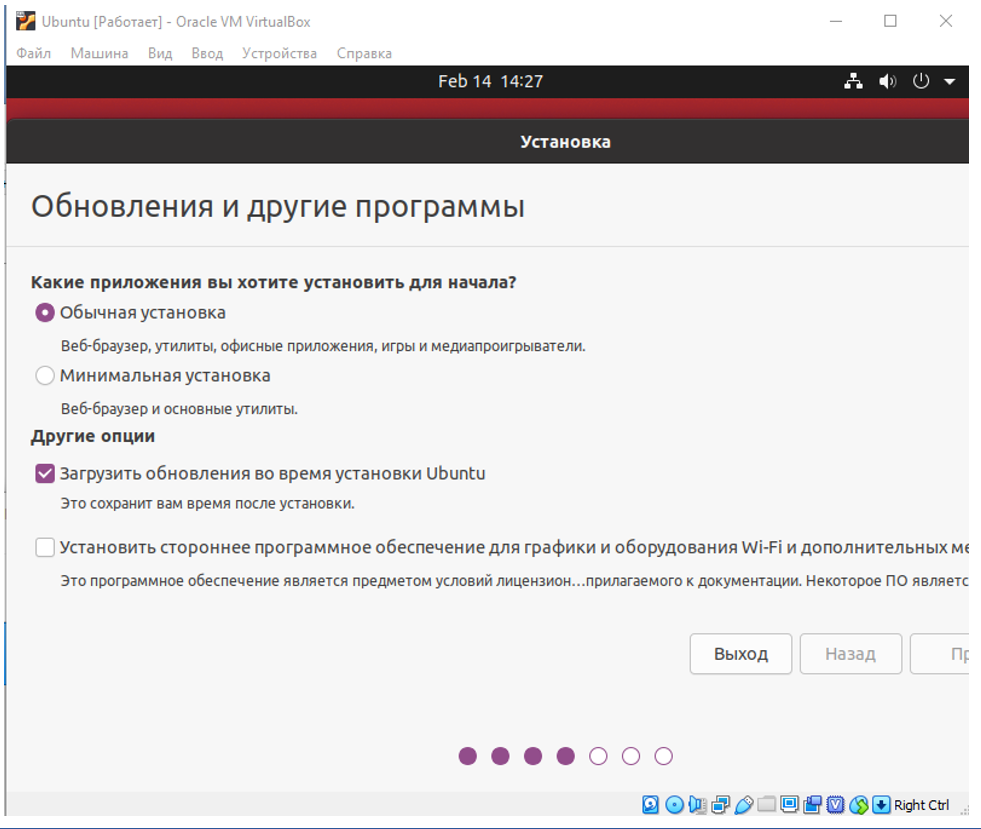Screen dimensions: 981x829
Task: Enable 'Установить стороннее программное обеспечение' checkbox
Action: point(45,547)
